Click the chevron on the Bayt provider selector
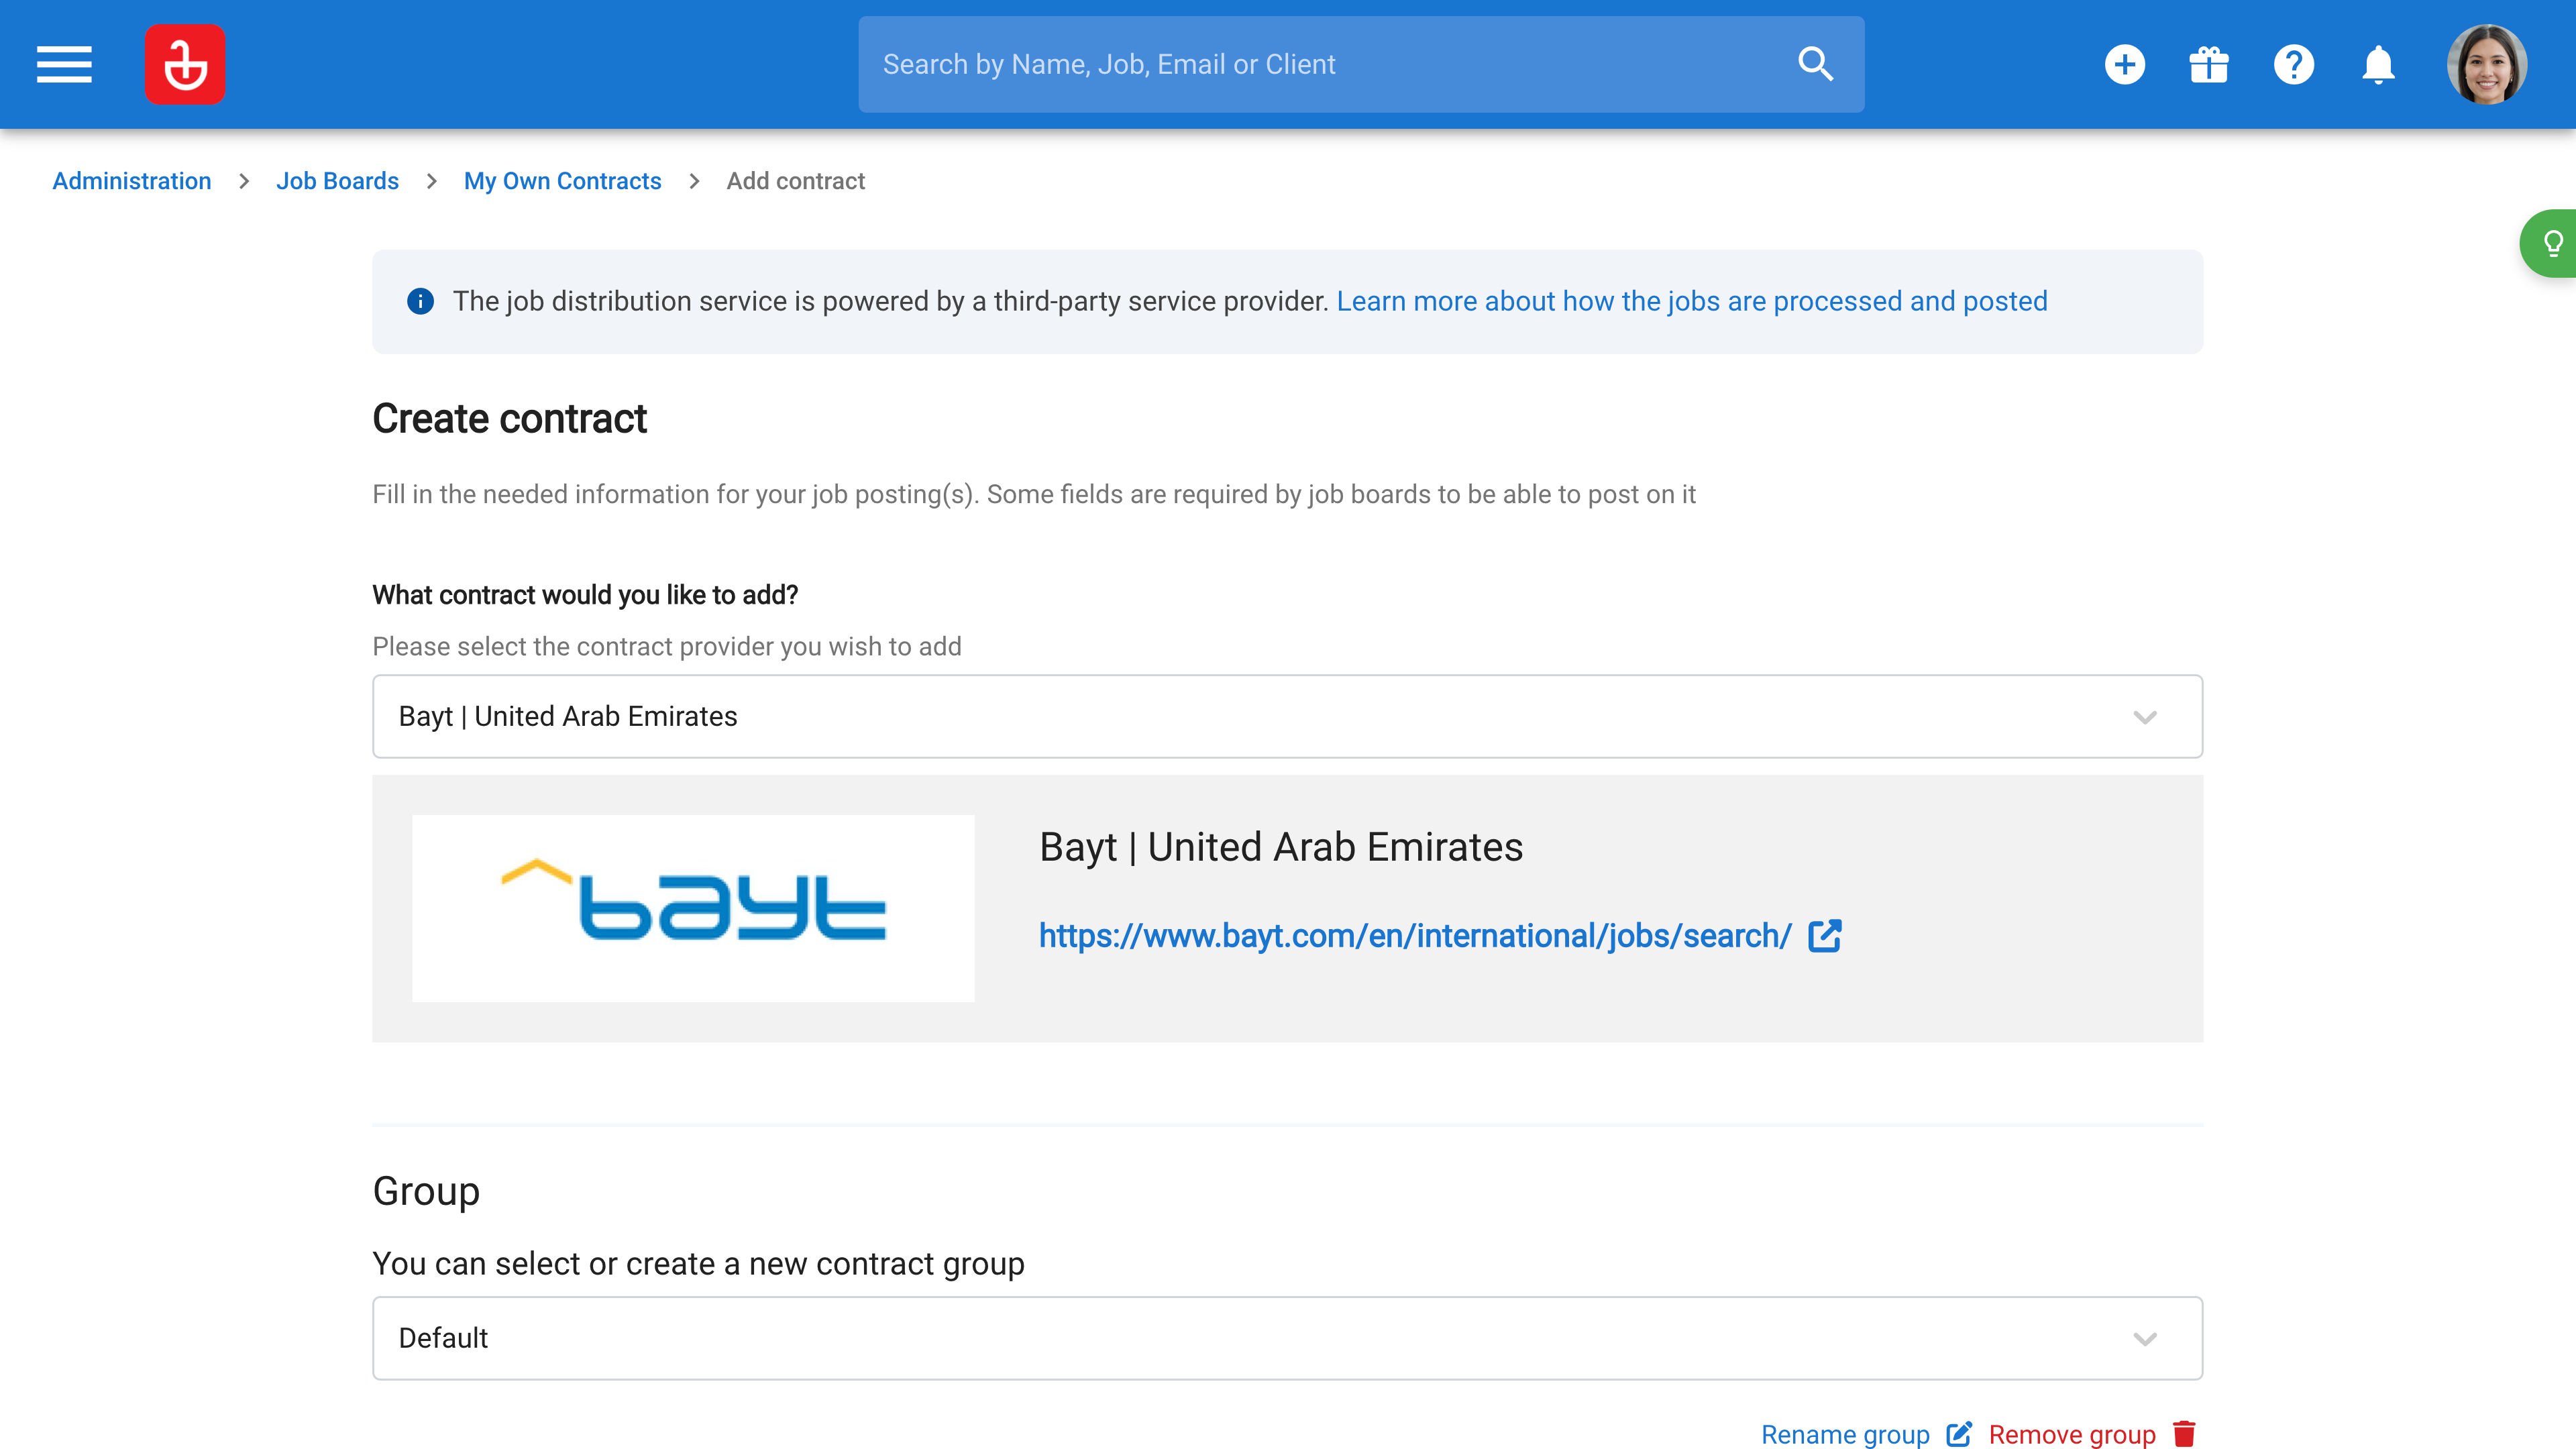Image resolution: width=2576 pixels, height=1449 pixels. (2146, 716)
